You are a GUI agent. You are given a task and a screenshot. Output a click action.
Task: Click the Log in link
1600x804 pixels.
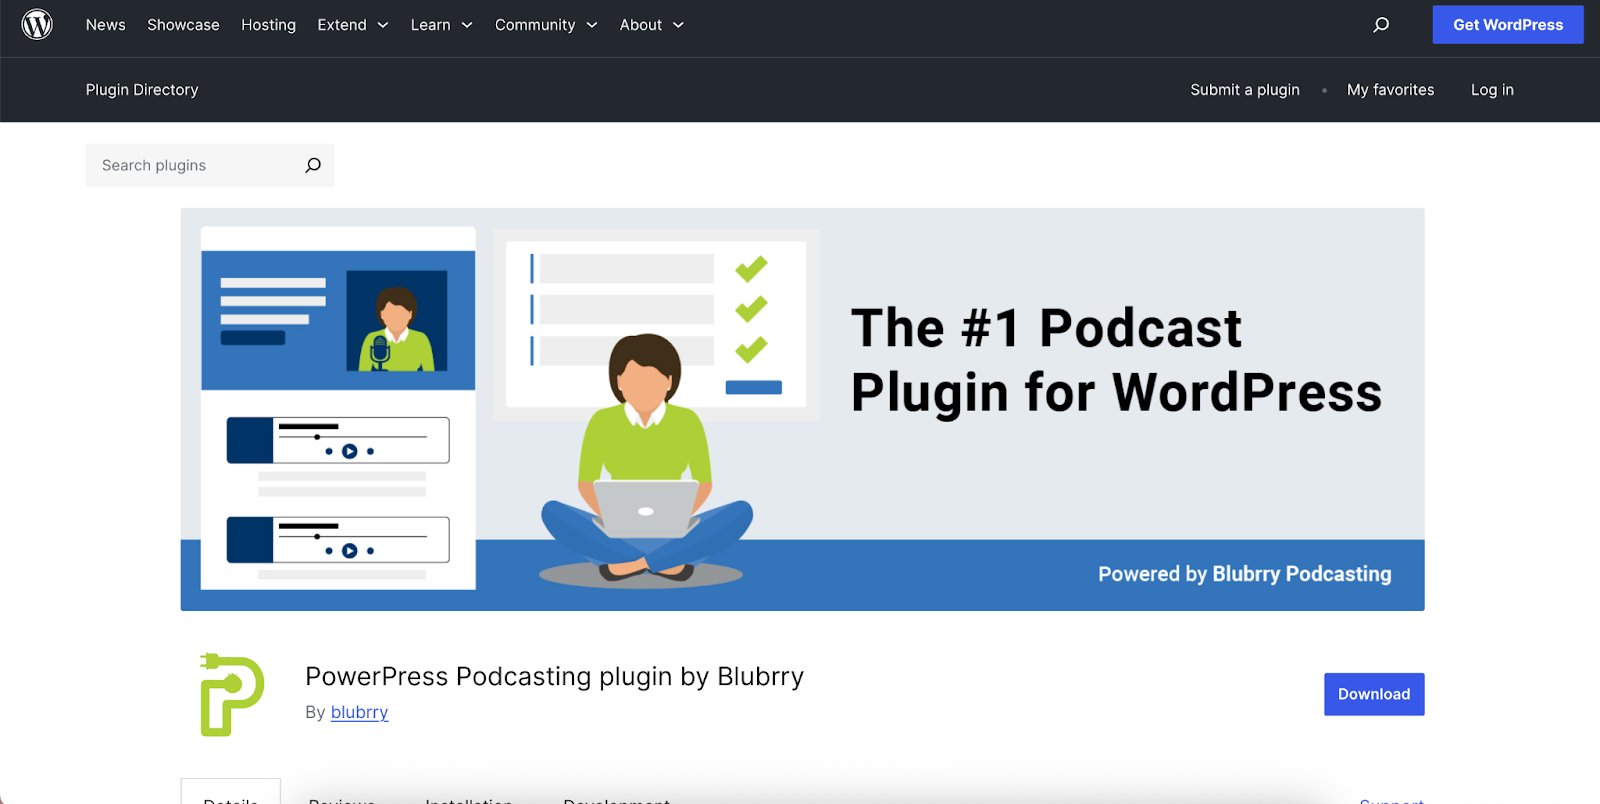[1491, 90]
